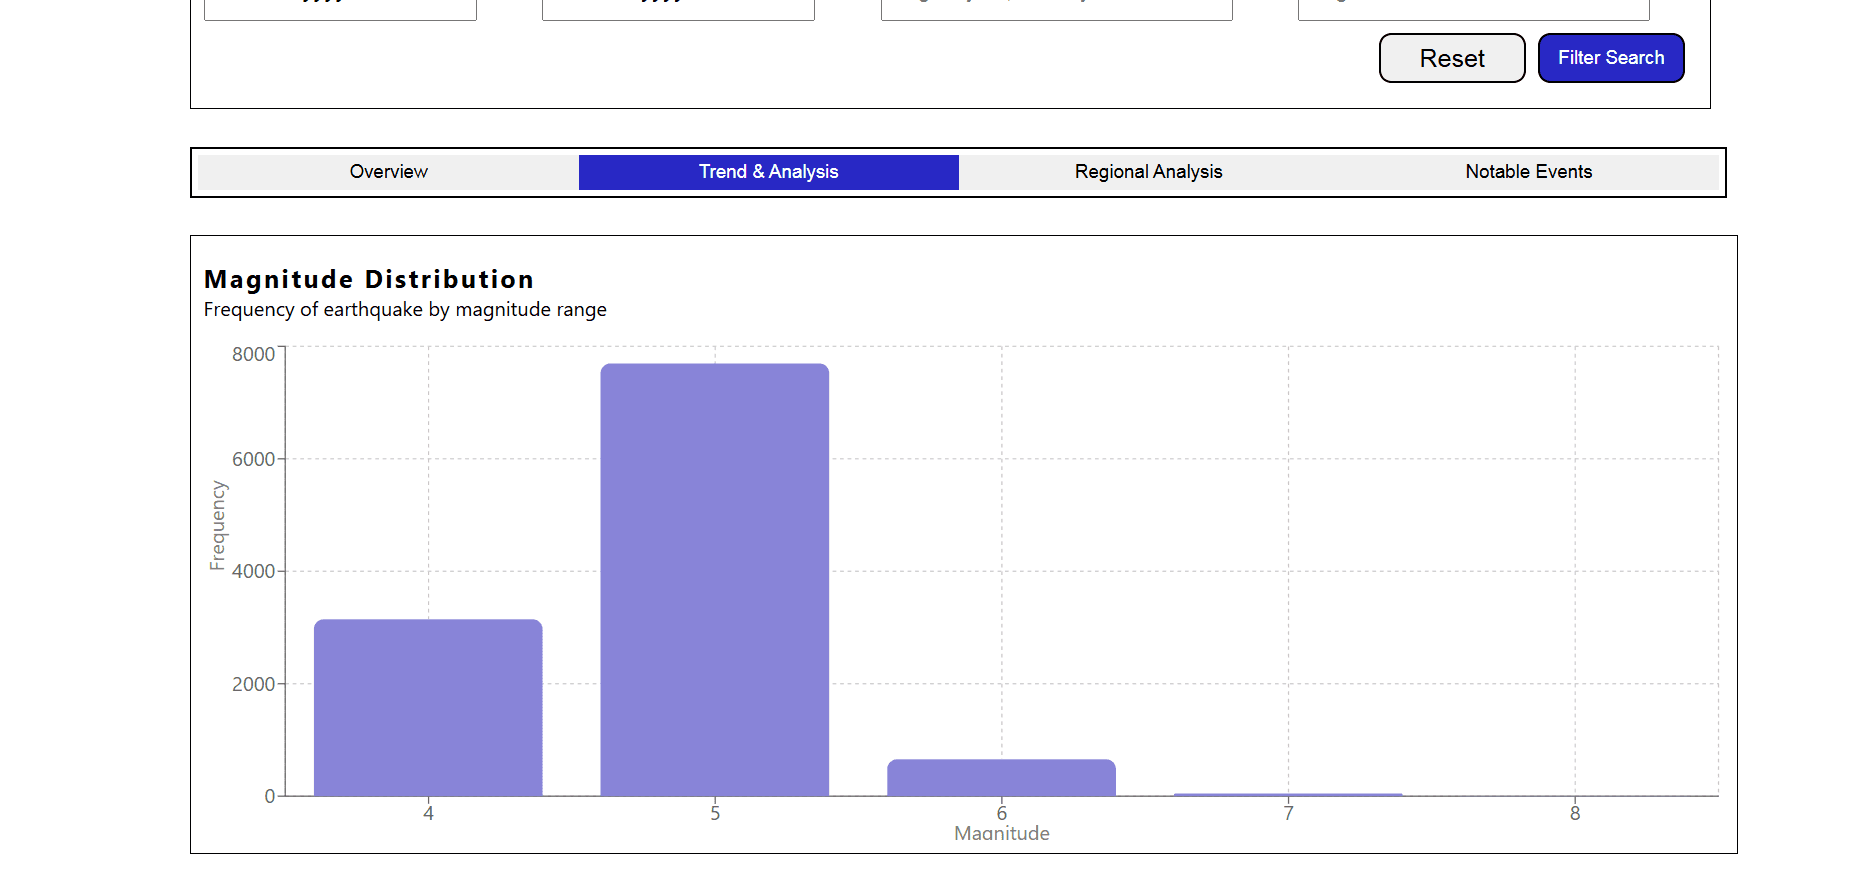Focus the leftmost yyyy date input field
This screenshot has width=1853, height=883.
(340, 8)
